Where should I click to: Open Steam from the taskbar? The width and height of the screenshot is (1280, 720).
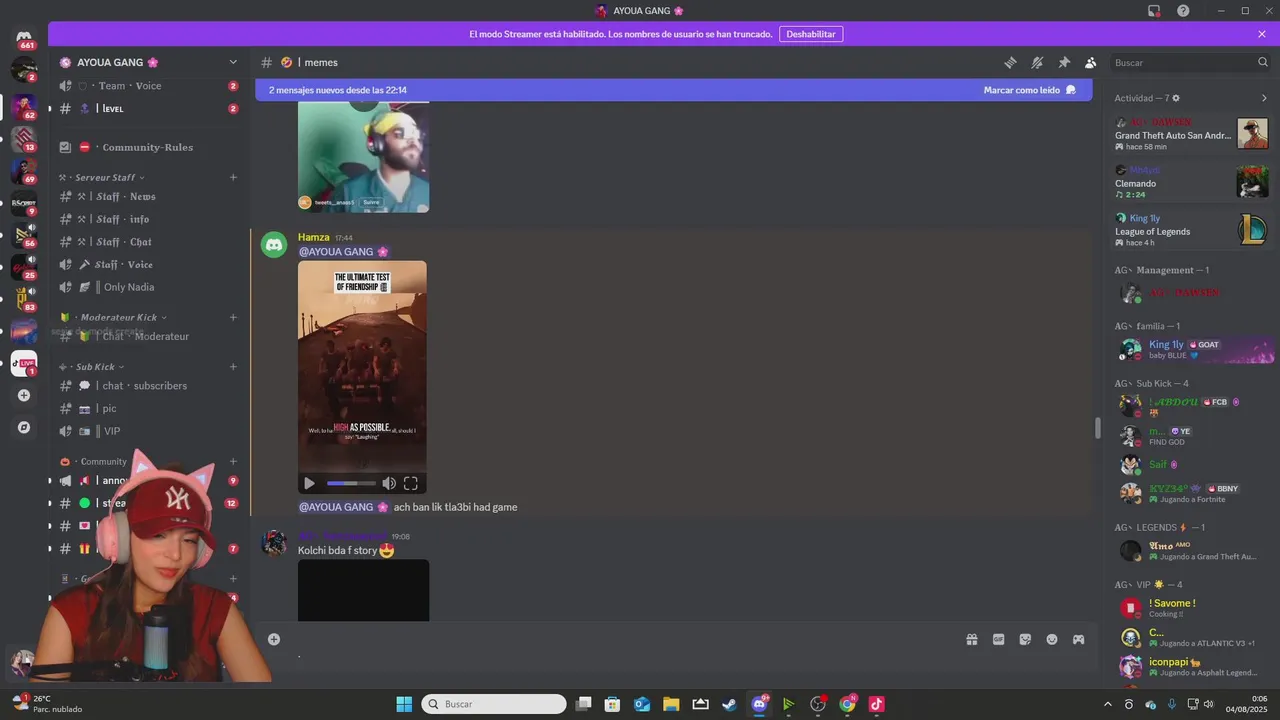pos(730,704)
